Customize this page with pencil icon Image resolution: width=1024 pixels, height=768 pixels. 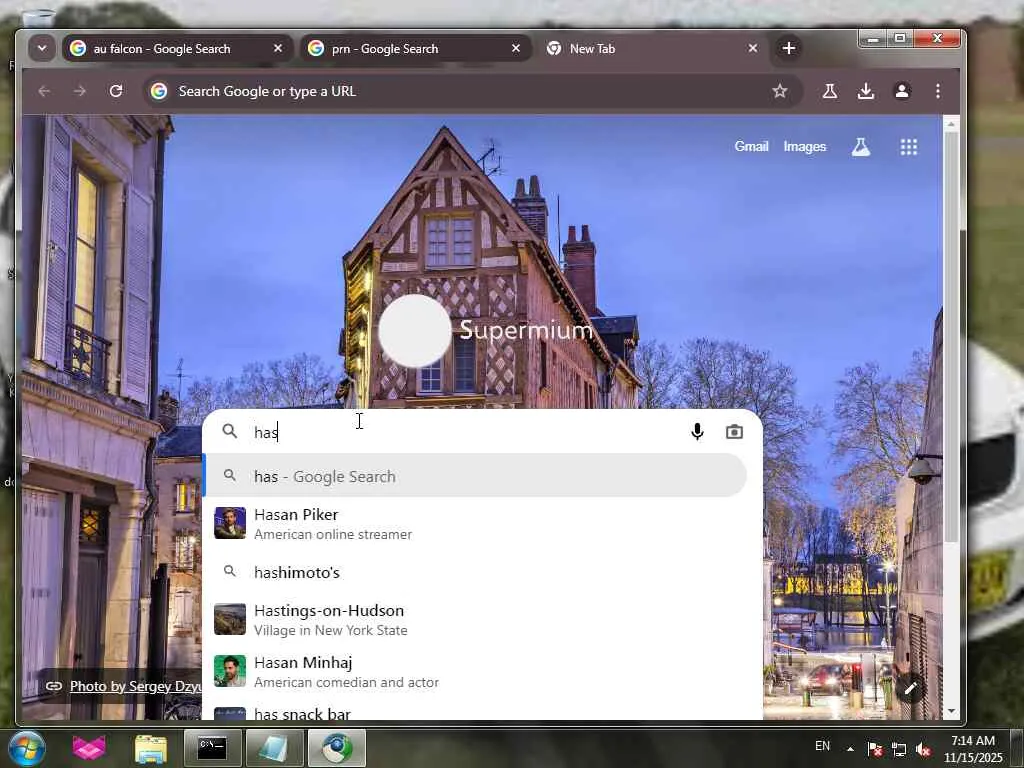tap(910, 688)
